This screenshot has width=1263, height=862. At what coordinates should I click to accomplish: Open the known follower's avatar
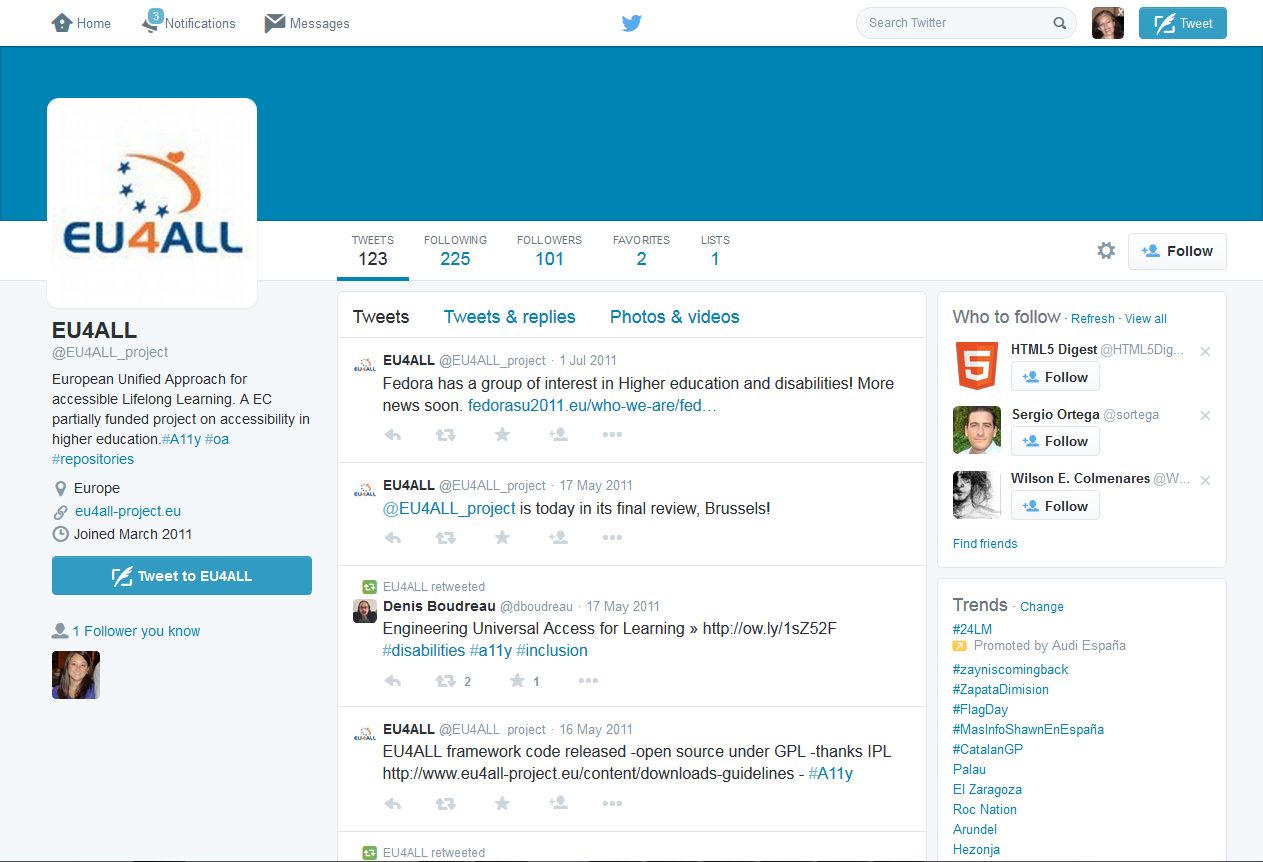(x=76, y=675)
